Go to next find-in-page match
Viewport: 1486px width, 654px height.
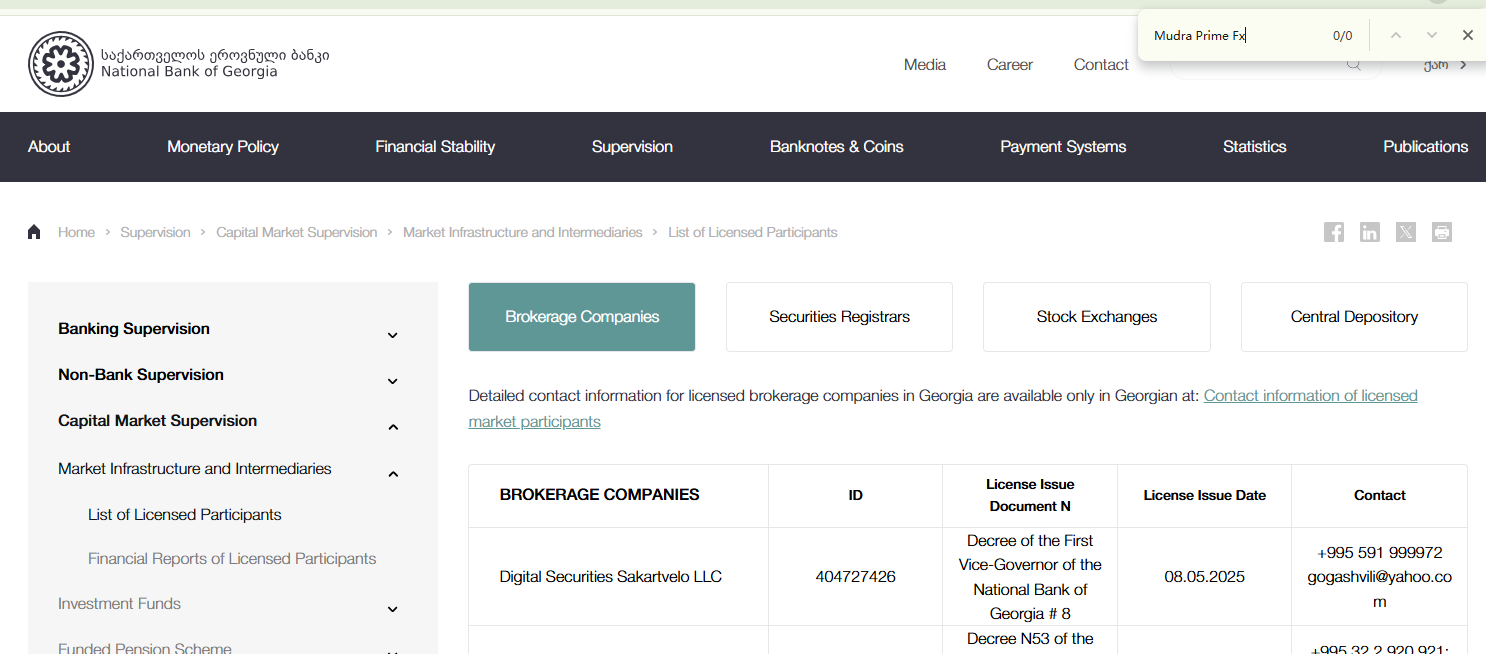click(1432, 35)
